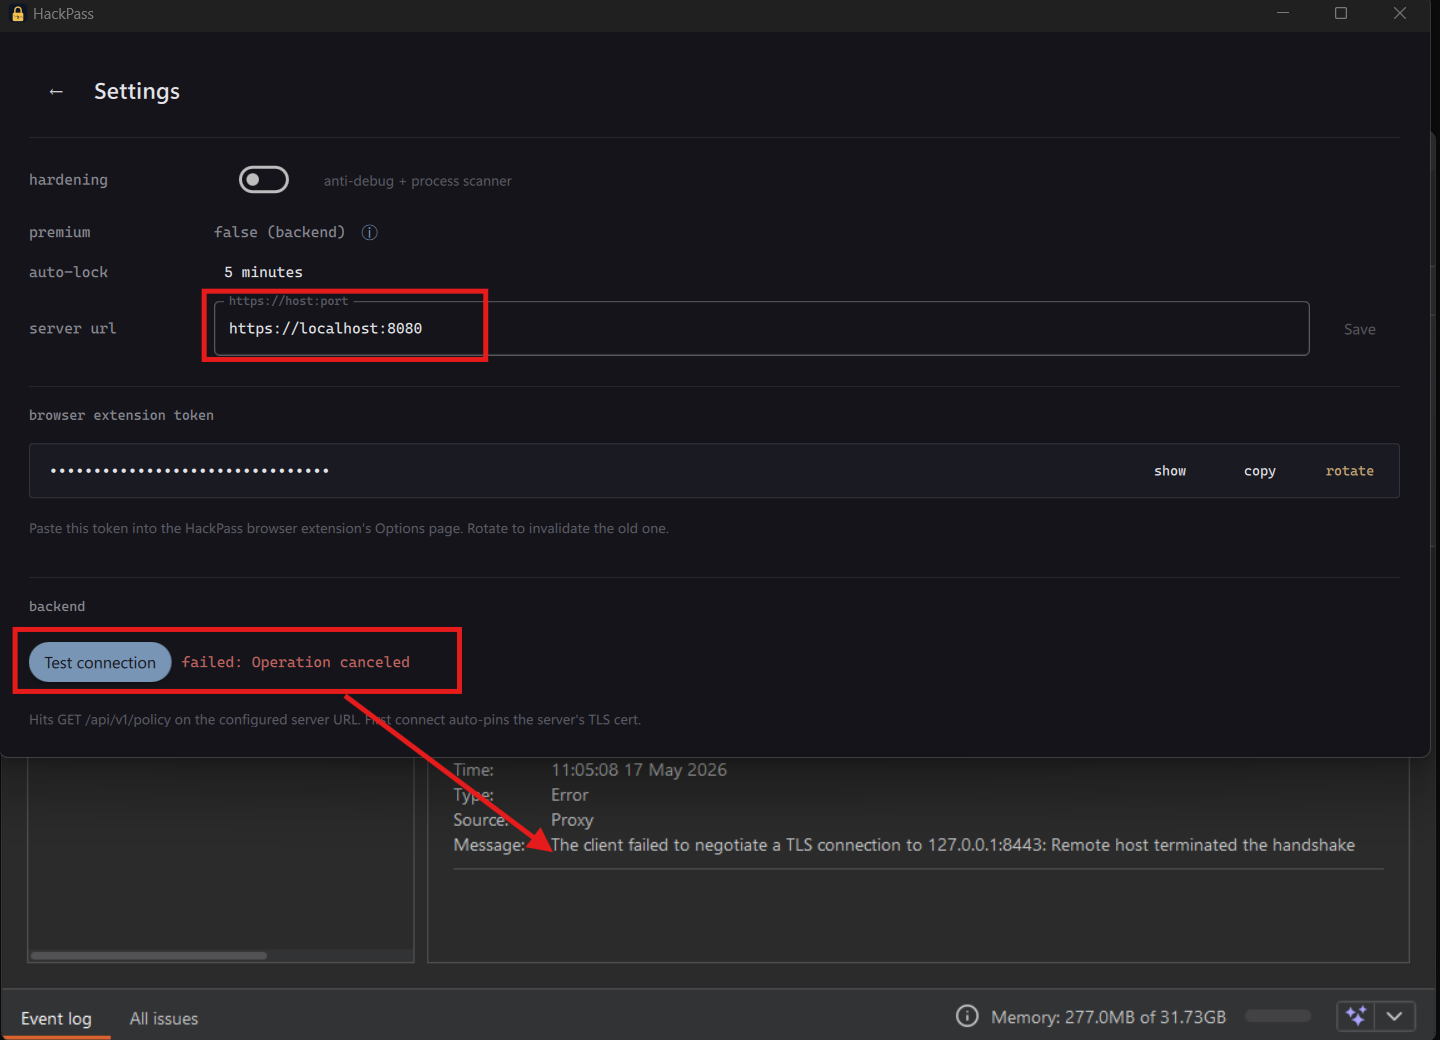Toggle the hardening switch
The image size is (1440, 1040).
[264, 180]
